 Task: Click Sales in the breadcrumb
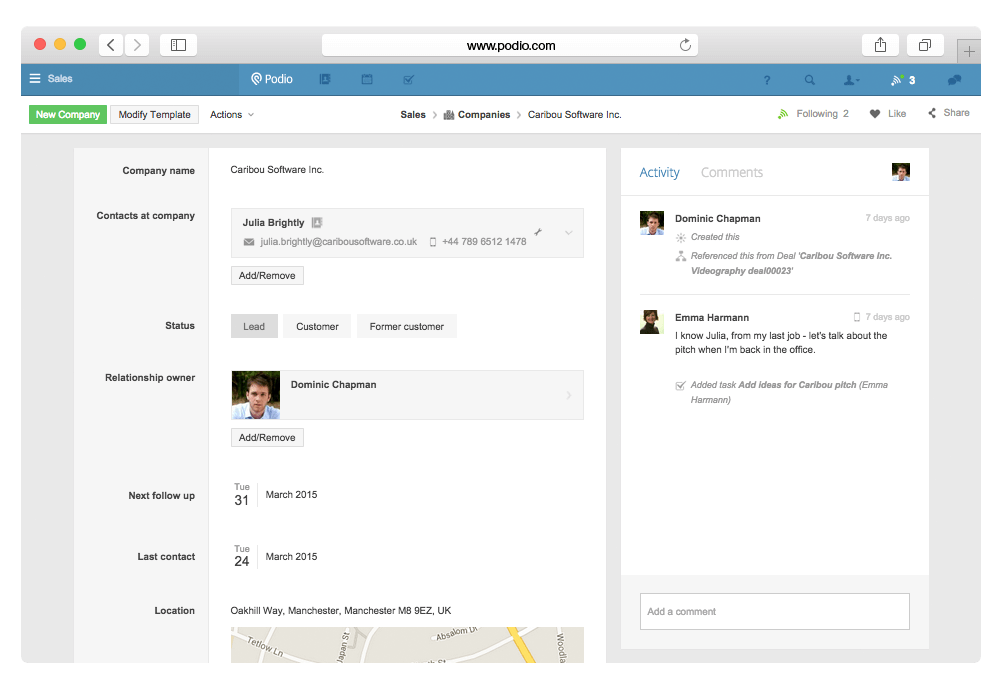(413, 115)
